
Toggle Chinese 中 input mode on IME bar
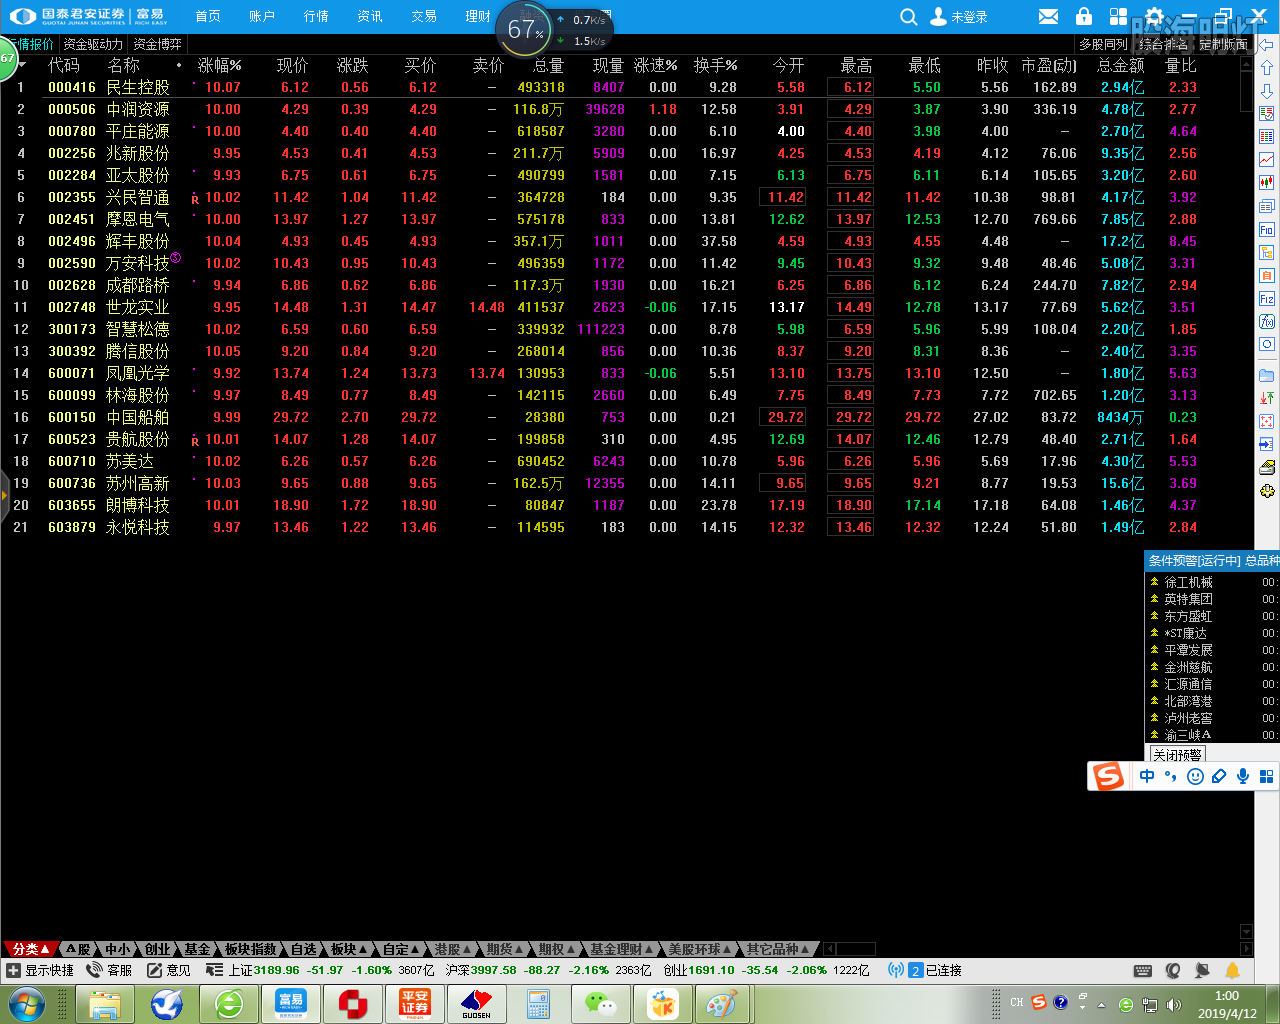1147,776
